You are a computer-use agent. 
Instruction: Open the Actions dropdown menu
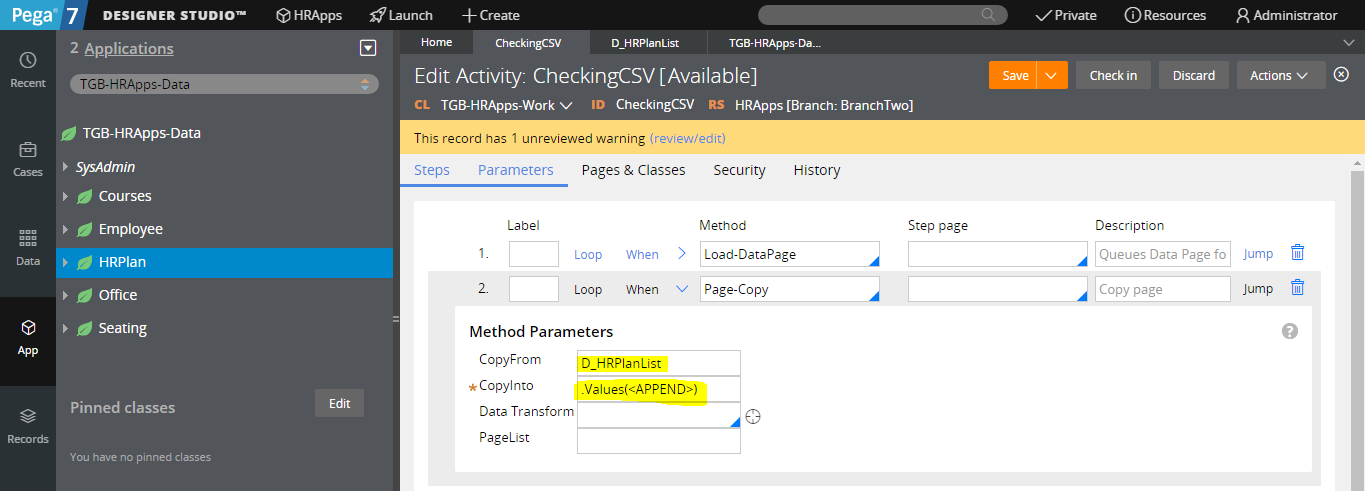pos(1281,75)
